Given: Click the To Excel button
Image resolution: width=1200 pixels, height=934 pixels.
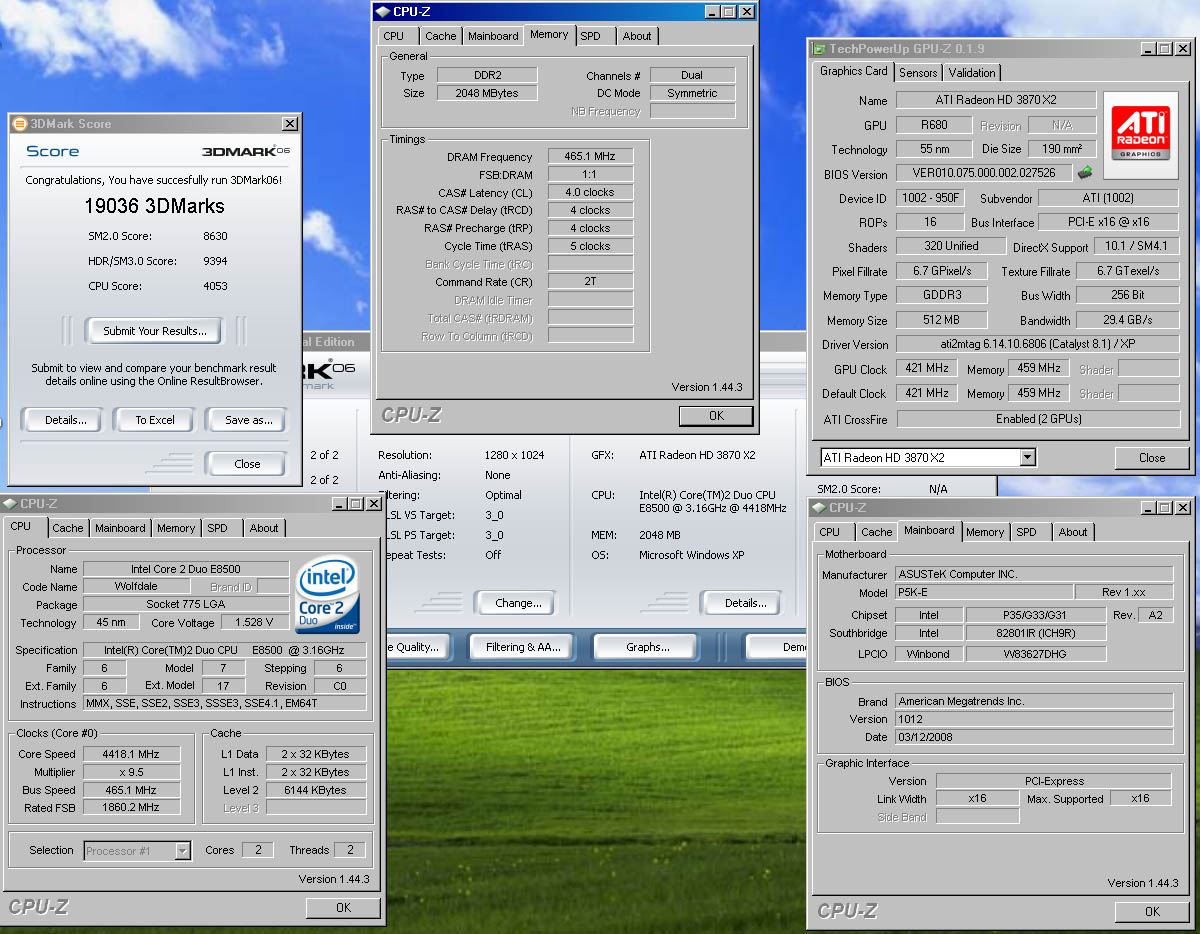Looking at the screenshot, I should 155,420.
